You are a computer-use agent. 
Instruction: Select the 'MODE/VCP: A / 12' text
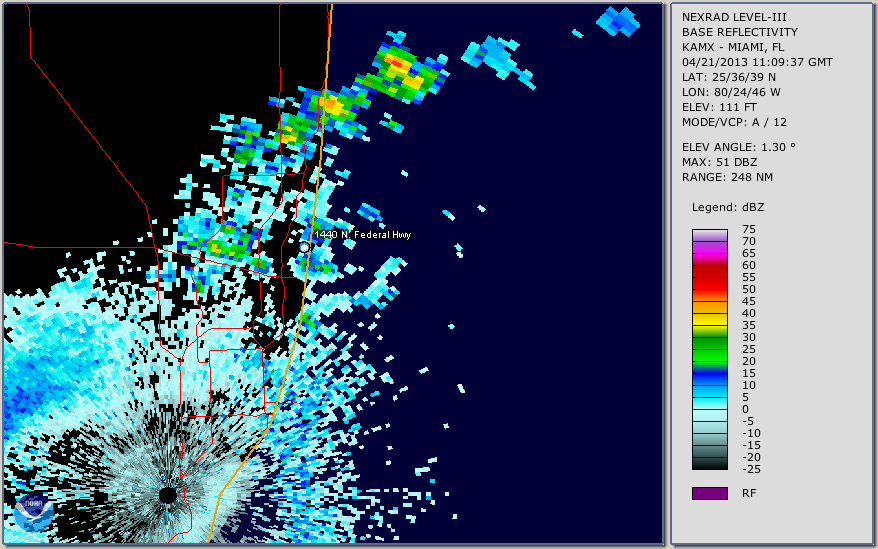point(734,122)
